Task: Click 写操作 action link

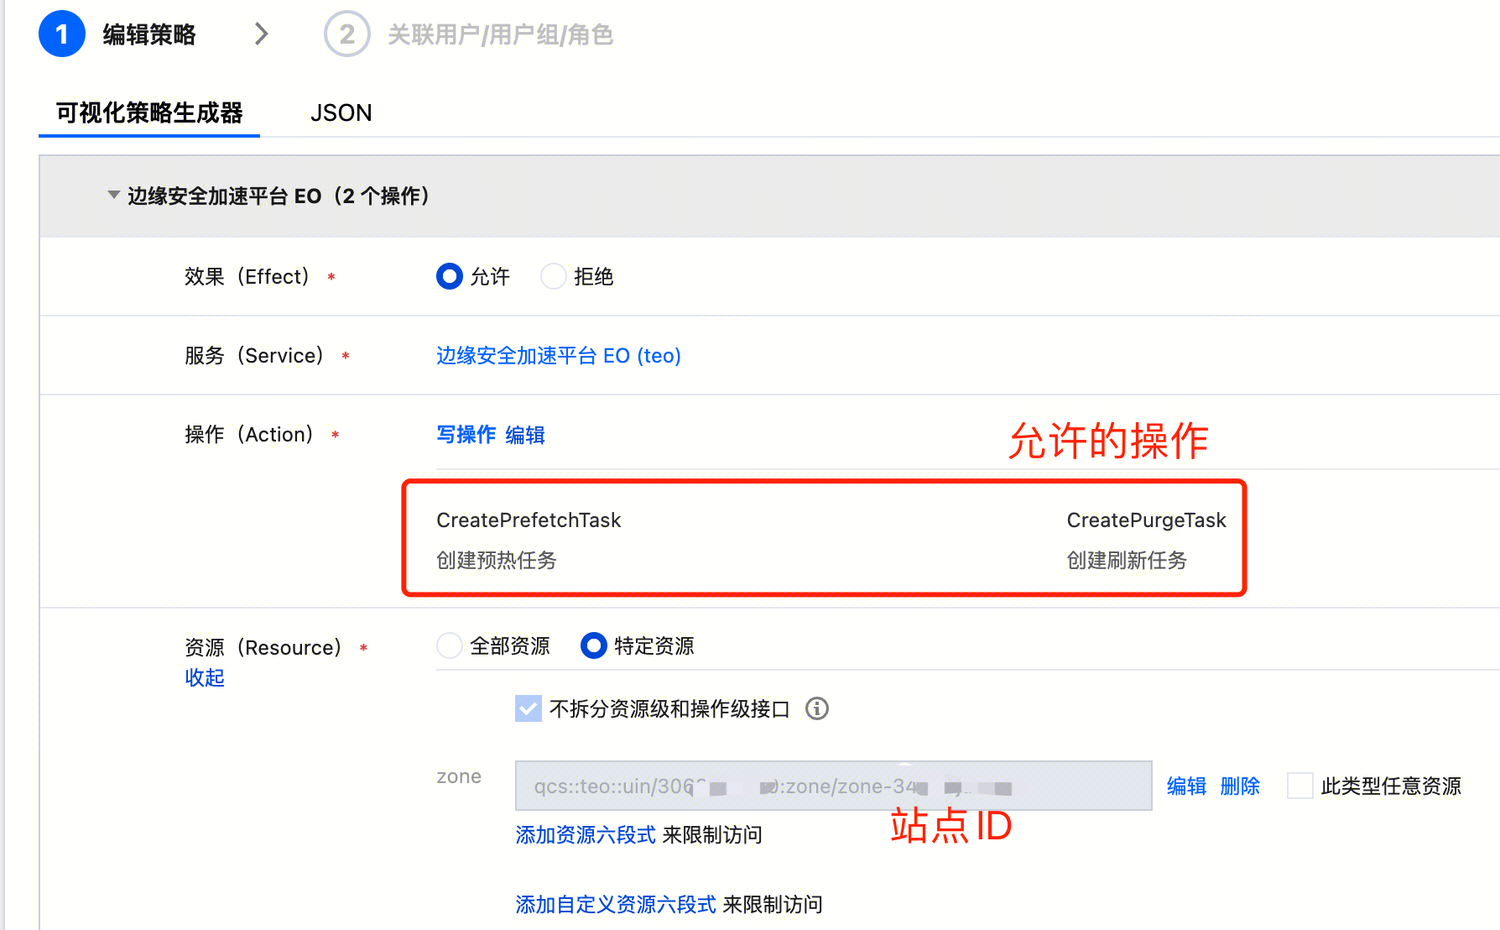Action: (x=466, y=435)
